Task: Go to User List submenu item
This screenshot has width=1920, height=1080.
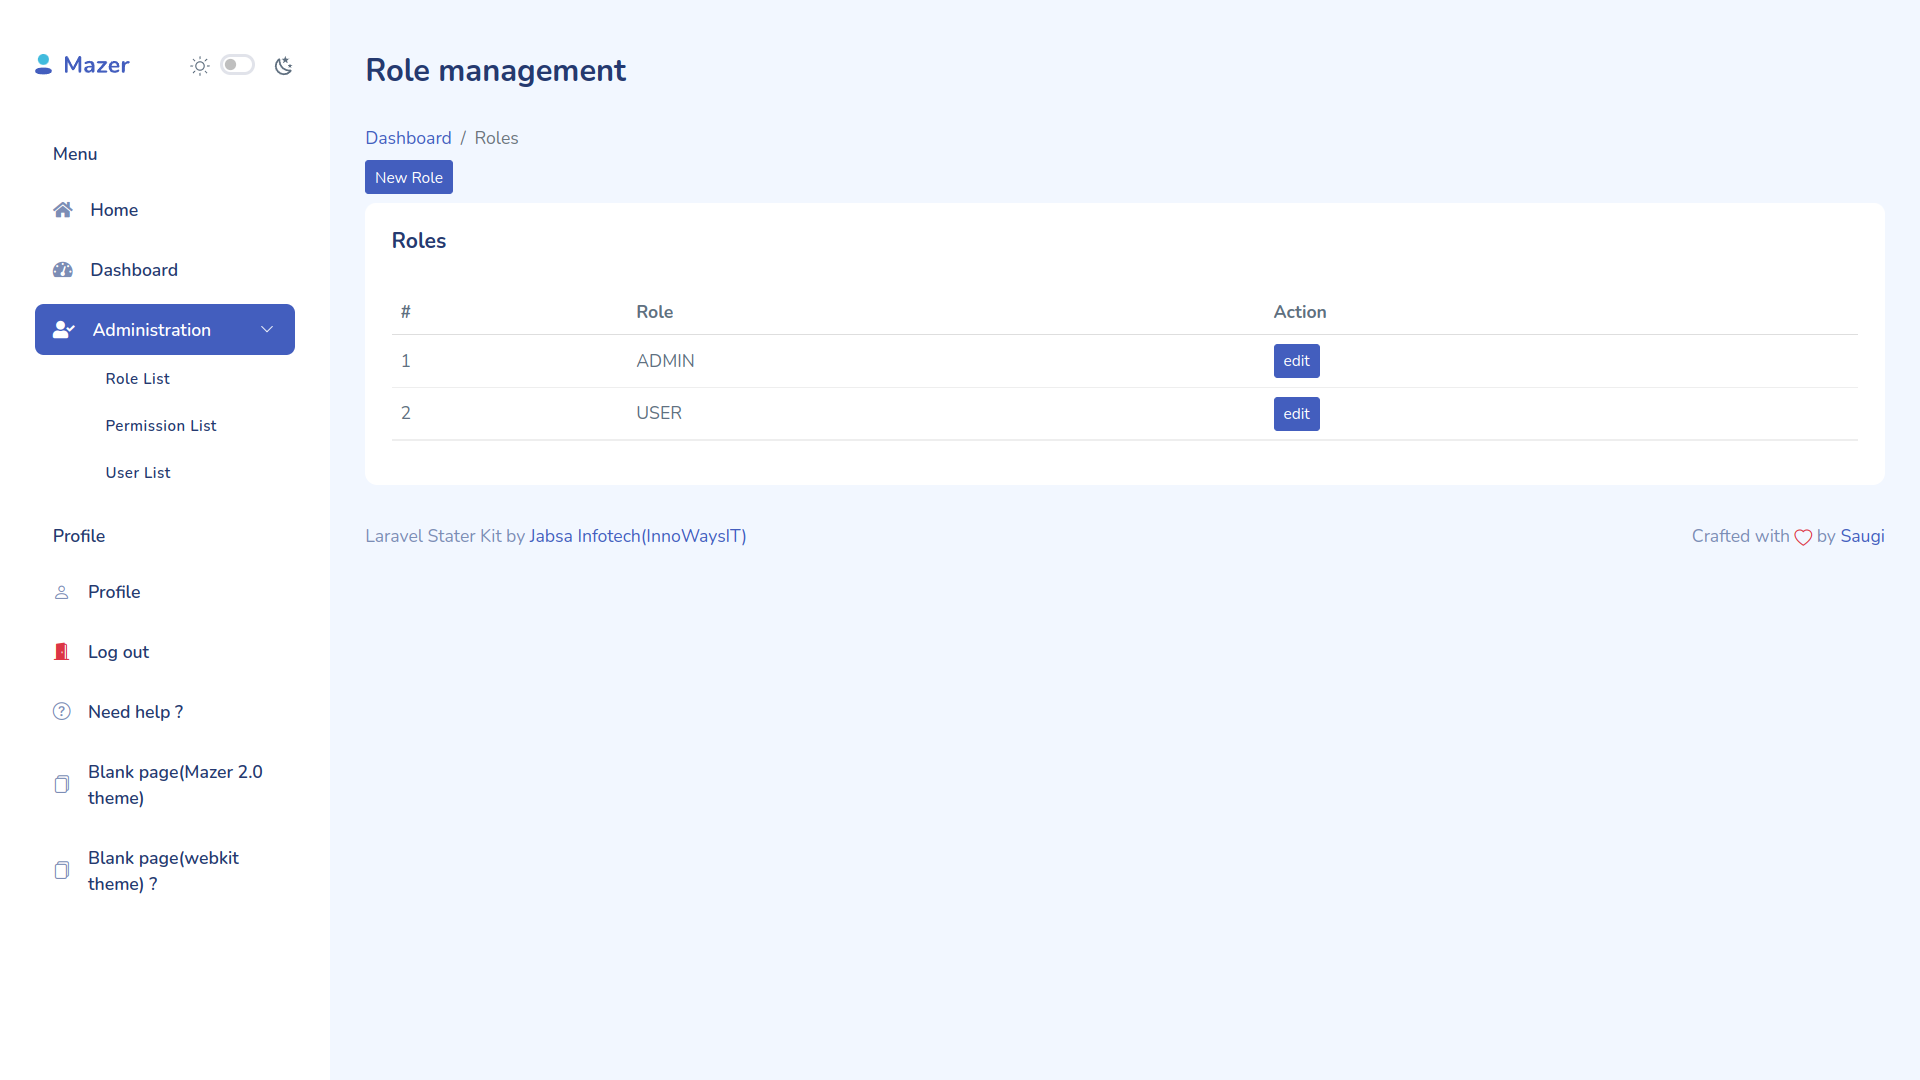Action: point(138,473)
